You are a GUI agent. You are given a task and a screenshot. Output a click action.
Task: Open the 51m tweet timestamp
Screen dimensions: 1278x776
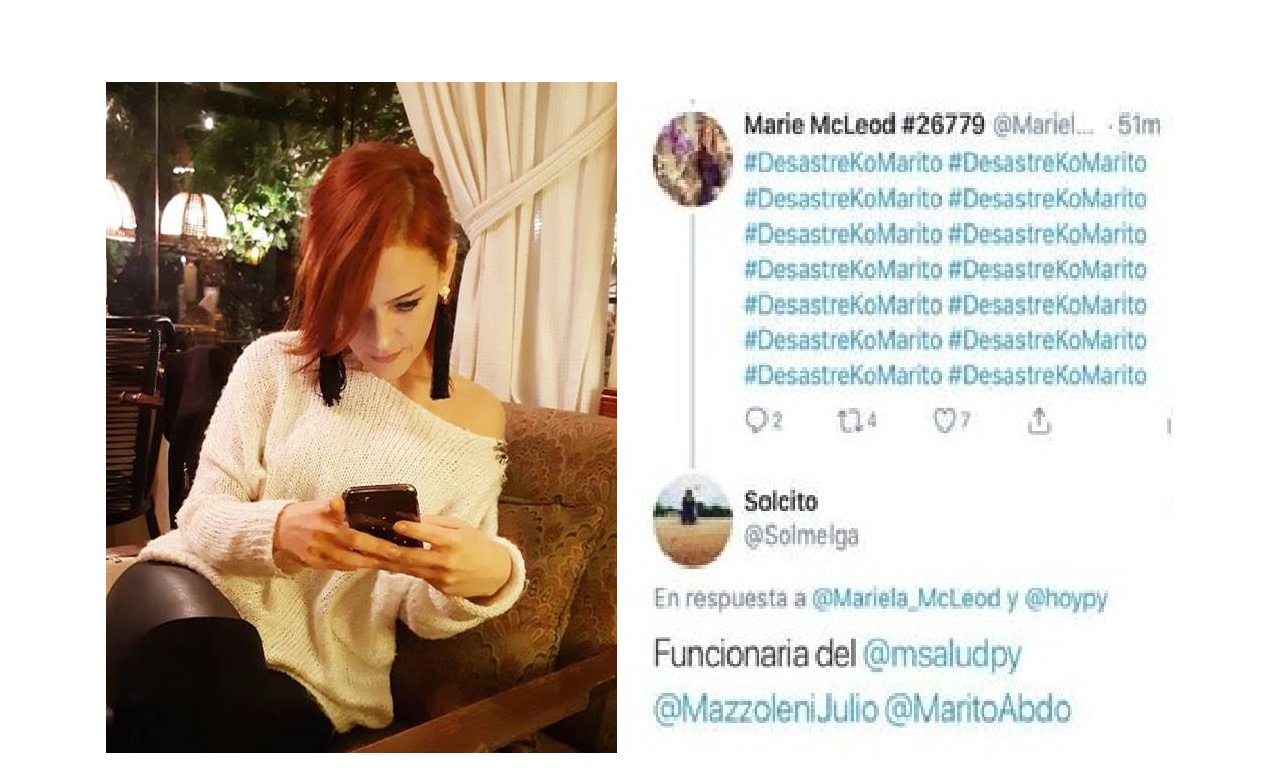coord(1139,126)
